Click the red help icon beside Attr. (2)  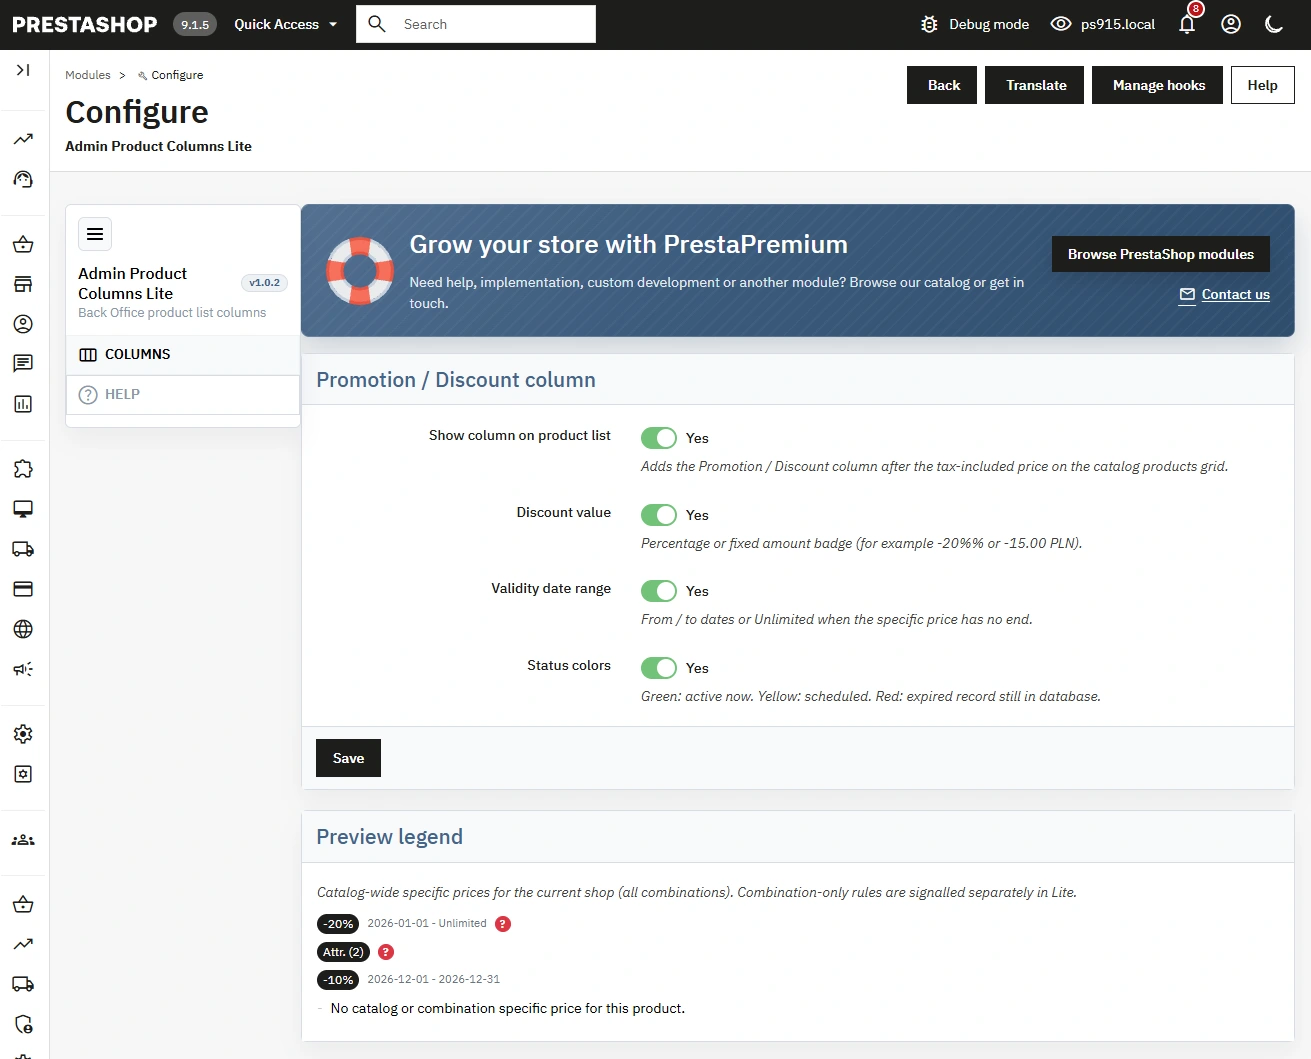(386, 952)
